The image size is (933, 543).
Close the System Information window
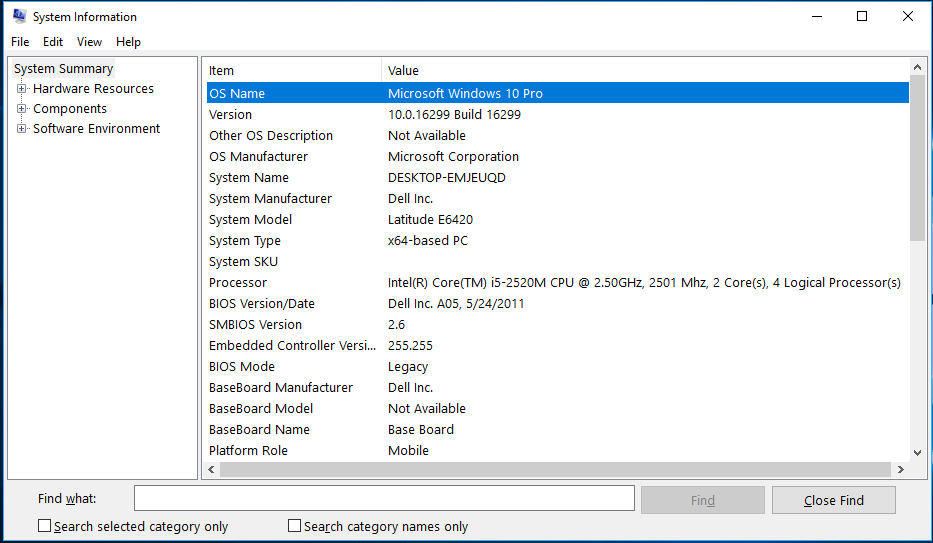[x=907, y=17]
